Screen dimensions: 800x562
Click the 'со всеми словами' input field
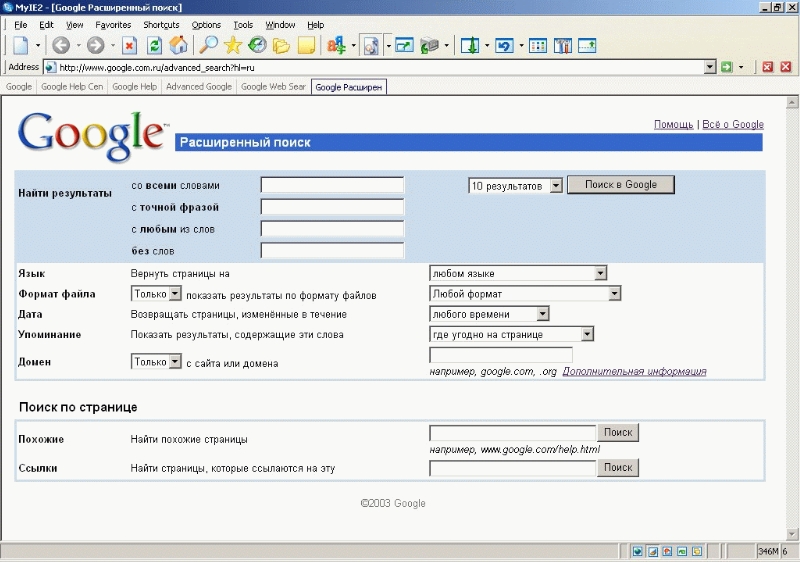click(x=332, y=185)
